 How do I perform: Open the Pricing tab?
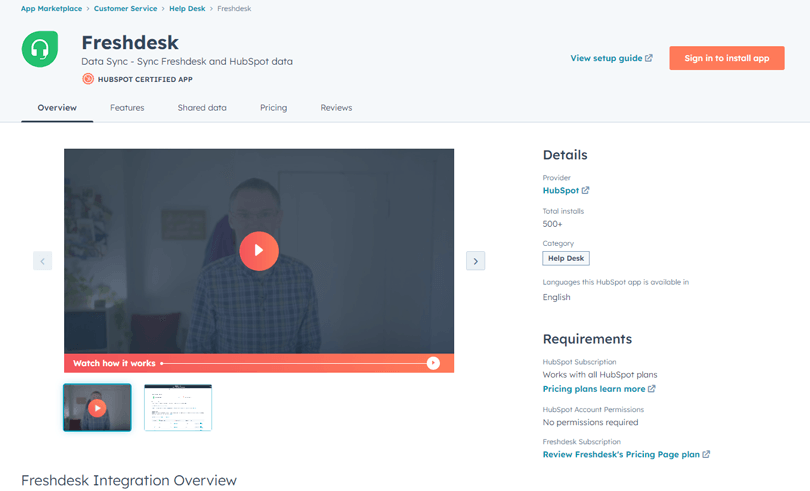coord(273,108)
